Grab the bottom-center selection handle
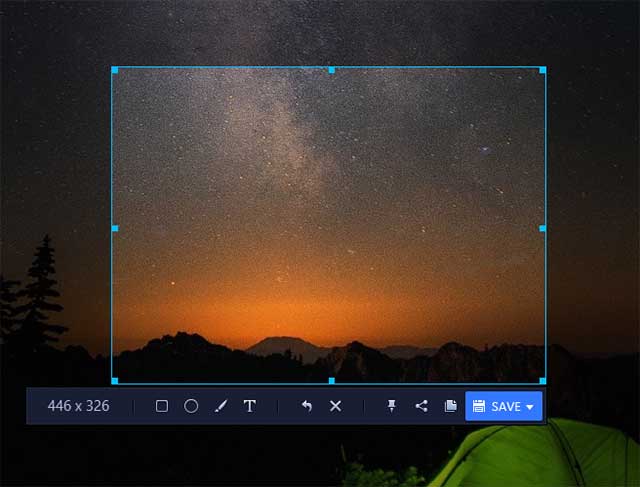The width and height of the screenshot is (640, 487). (331, 381)
